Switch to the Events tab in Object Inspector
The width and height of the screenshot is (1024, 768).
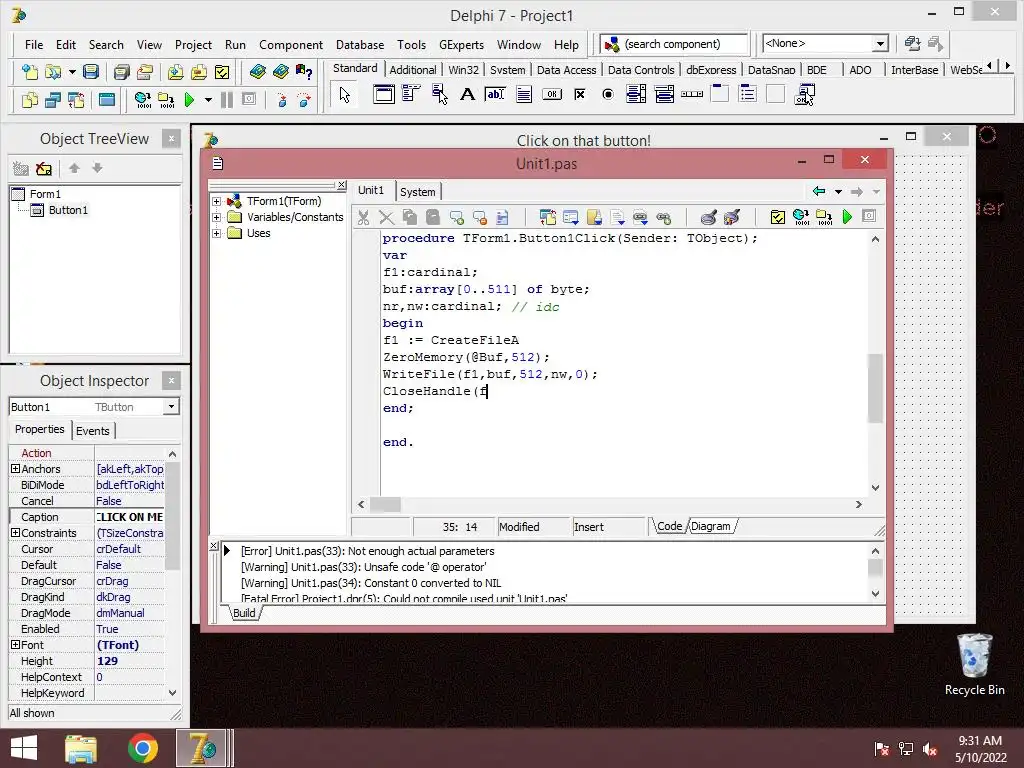93,431
